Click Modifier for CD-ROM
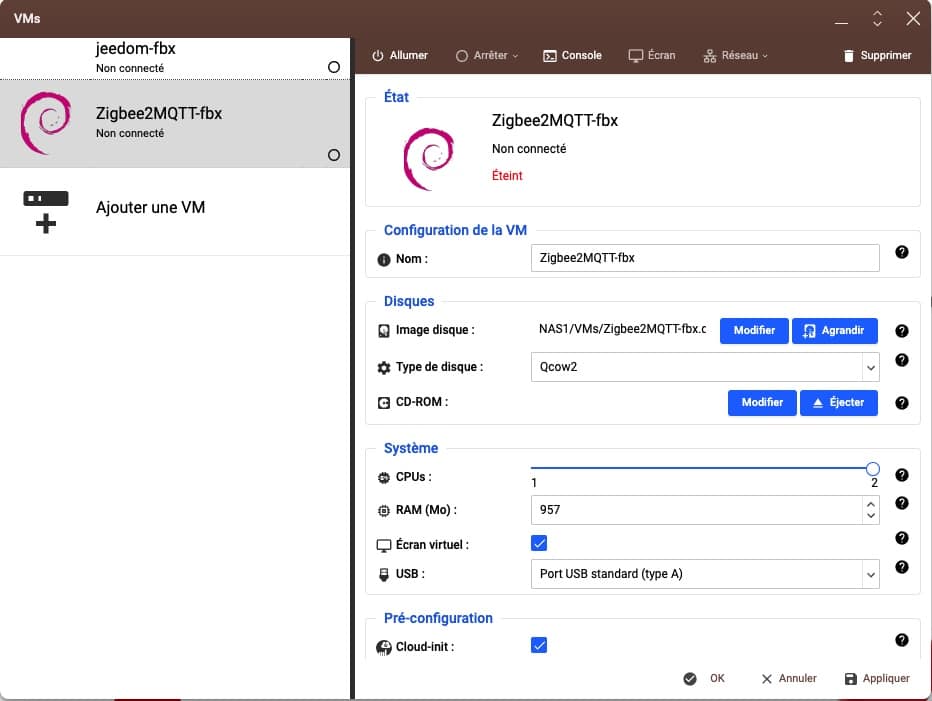Viewport: 932px width, 701px height. [762, 403]
